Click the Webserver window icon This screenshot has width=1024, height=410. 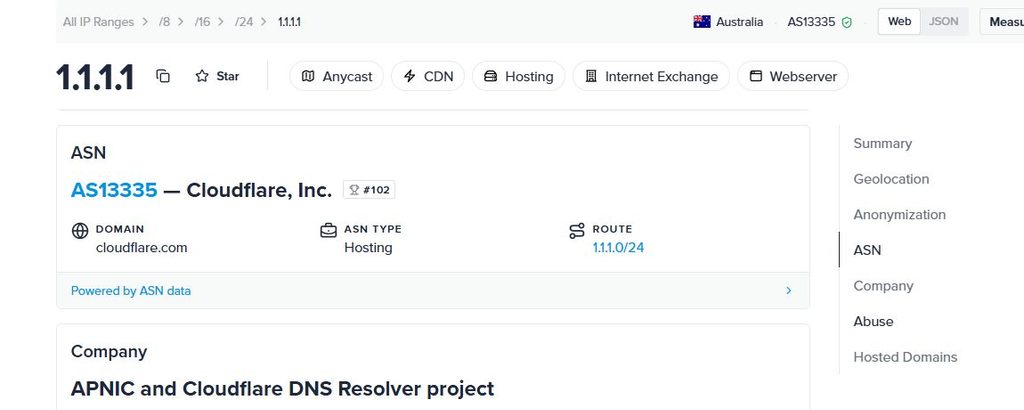(x=756, y=76)
